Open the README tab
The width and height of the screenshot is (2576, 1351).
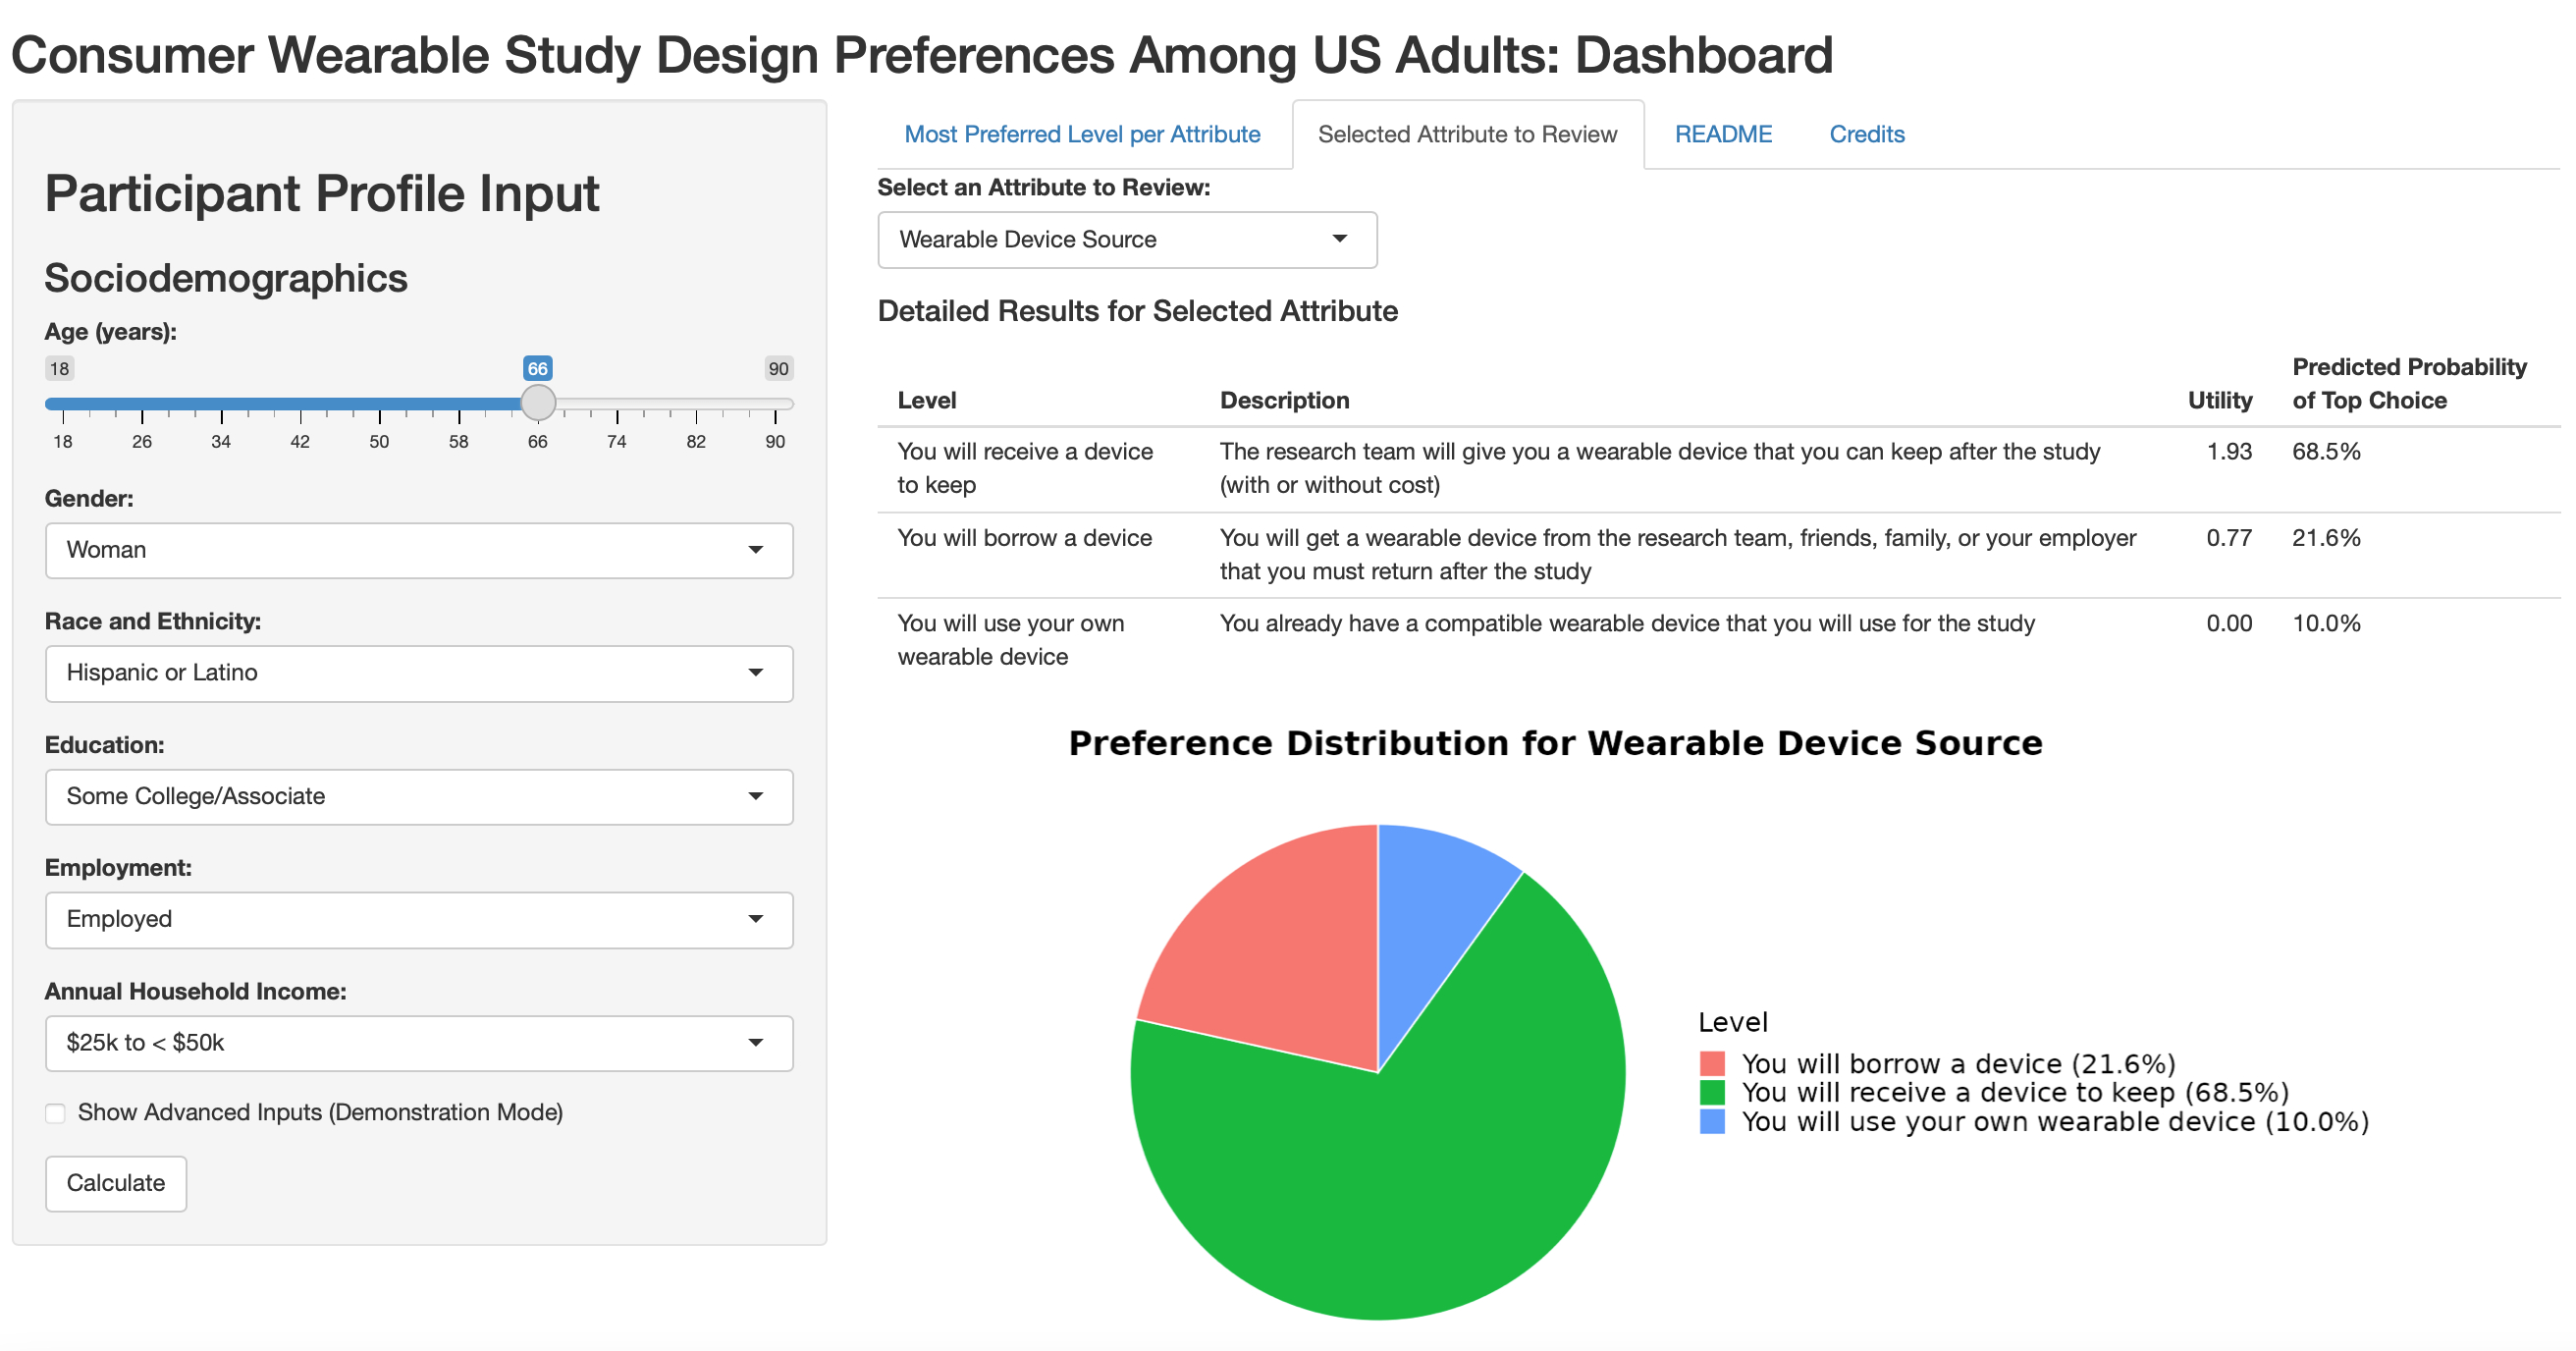tap(1722, 134)
